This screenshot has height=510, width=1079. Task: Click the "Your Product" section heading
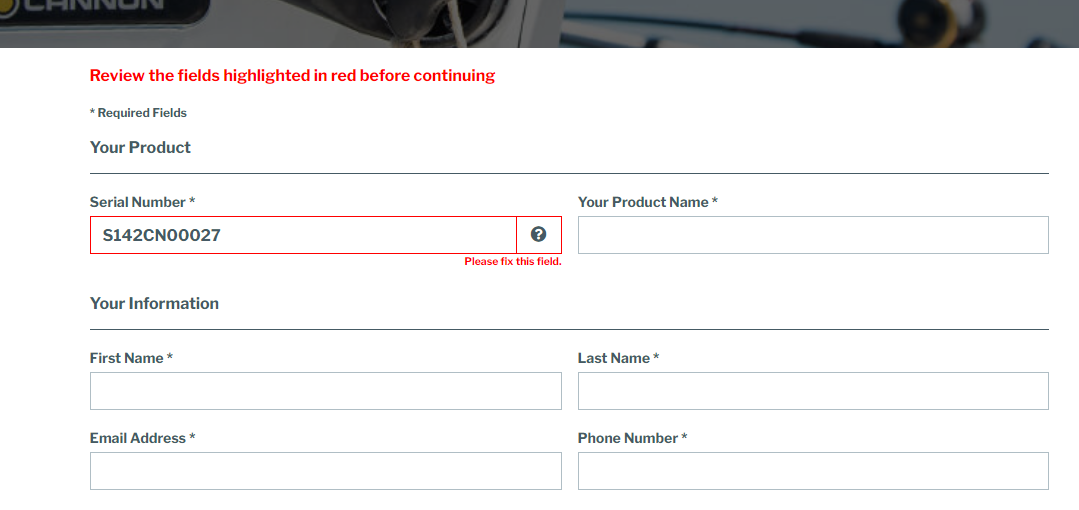[140, 147]
